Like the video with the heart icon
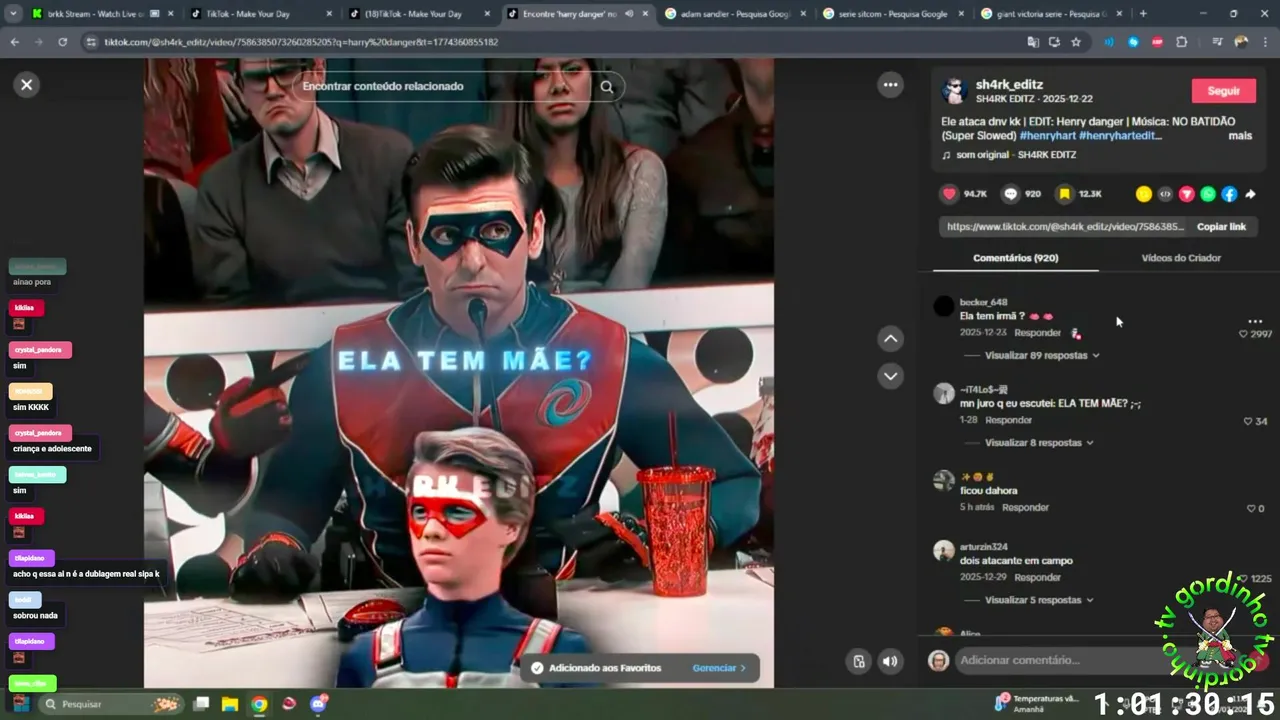1280x720 pixels. coord(948,194)
